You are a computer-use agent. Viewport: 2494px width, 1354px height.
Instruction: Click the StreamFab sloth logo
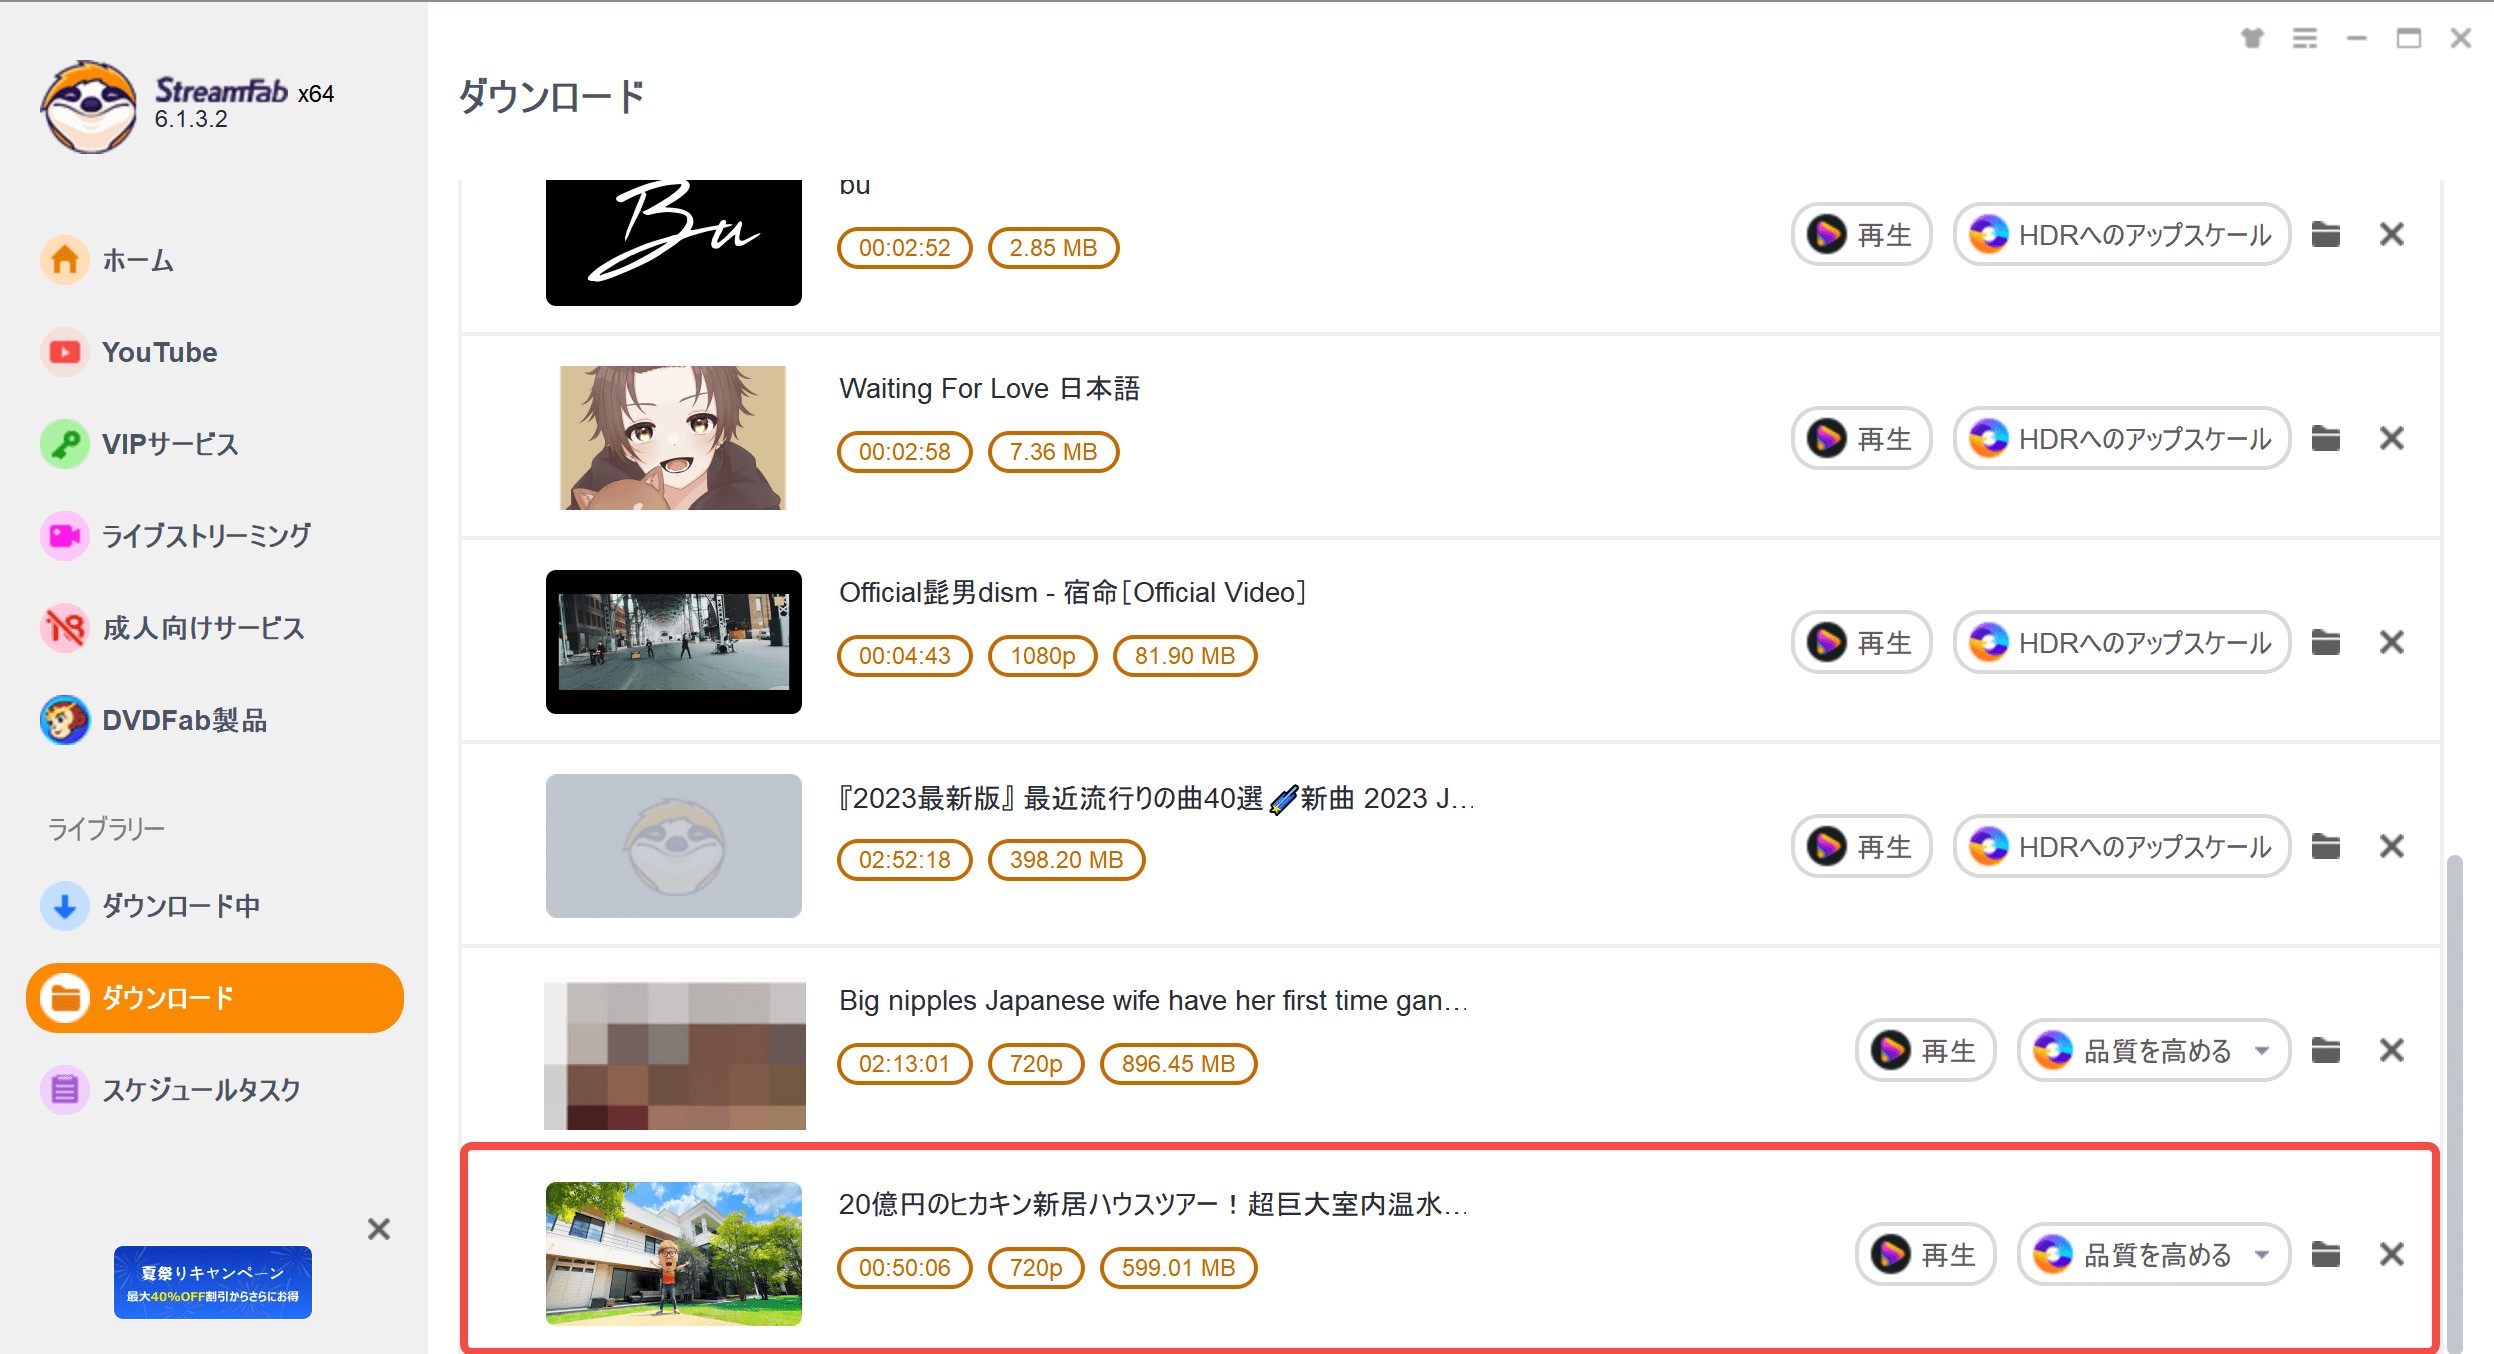(x=89, y=106)
